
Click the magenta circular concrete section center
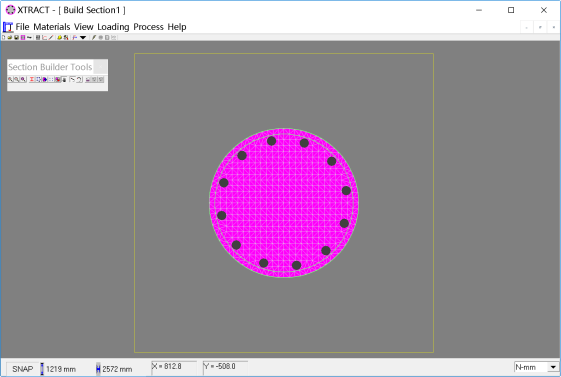284,203
